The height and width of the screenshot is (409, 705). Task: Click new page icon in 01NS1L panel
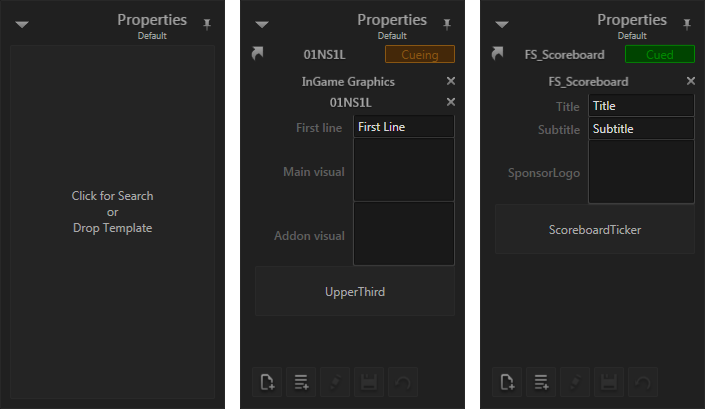tap(267, 381)
